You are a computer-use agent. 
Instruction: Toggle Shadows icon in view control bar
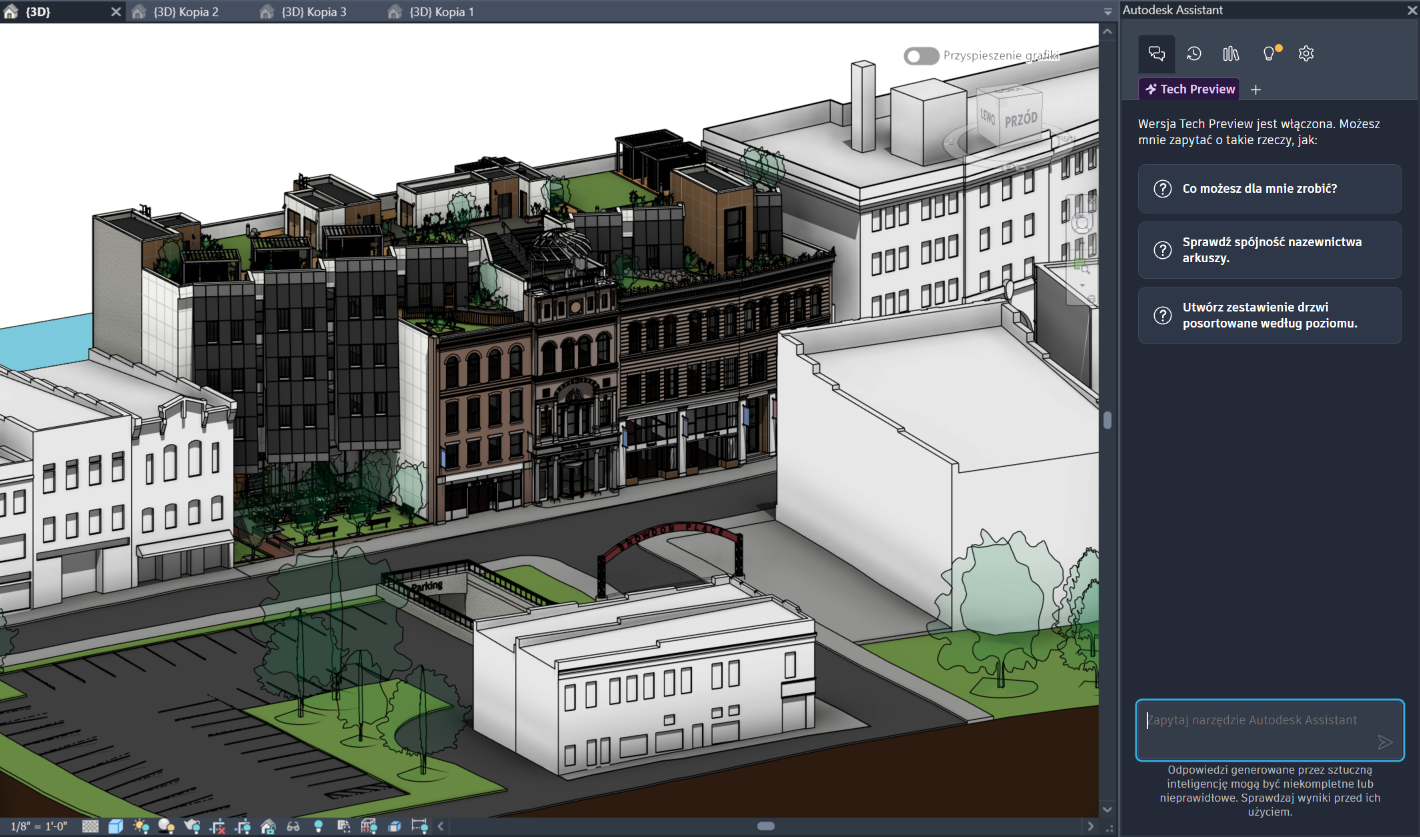point(166,826)
